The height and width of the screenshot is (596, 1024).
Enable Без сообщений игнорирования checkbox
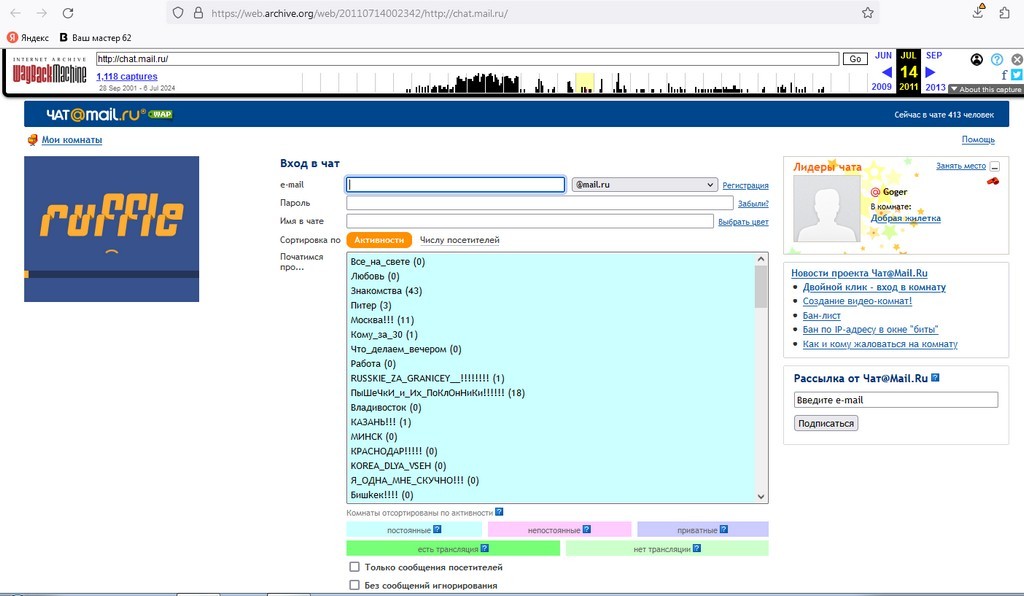click(354, 585)
